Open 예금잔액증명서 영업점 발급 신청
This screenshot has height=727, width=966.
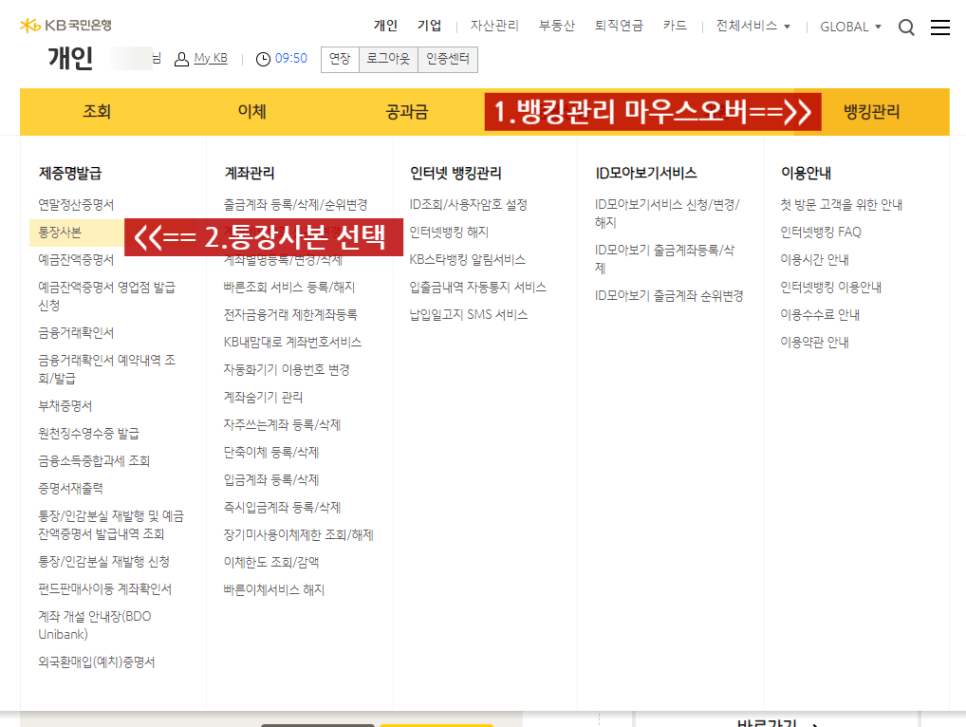click(x=107, y=296)
